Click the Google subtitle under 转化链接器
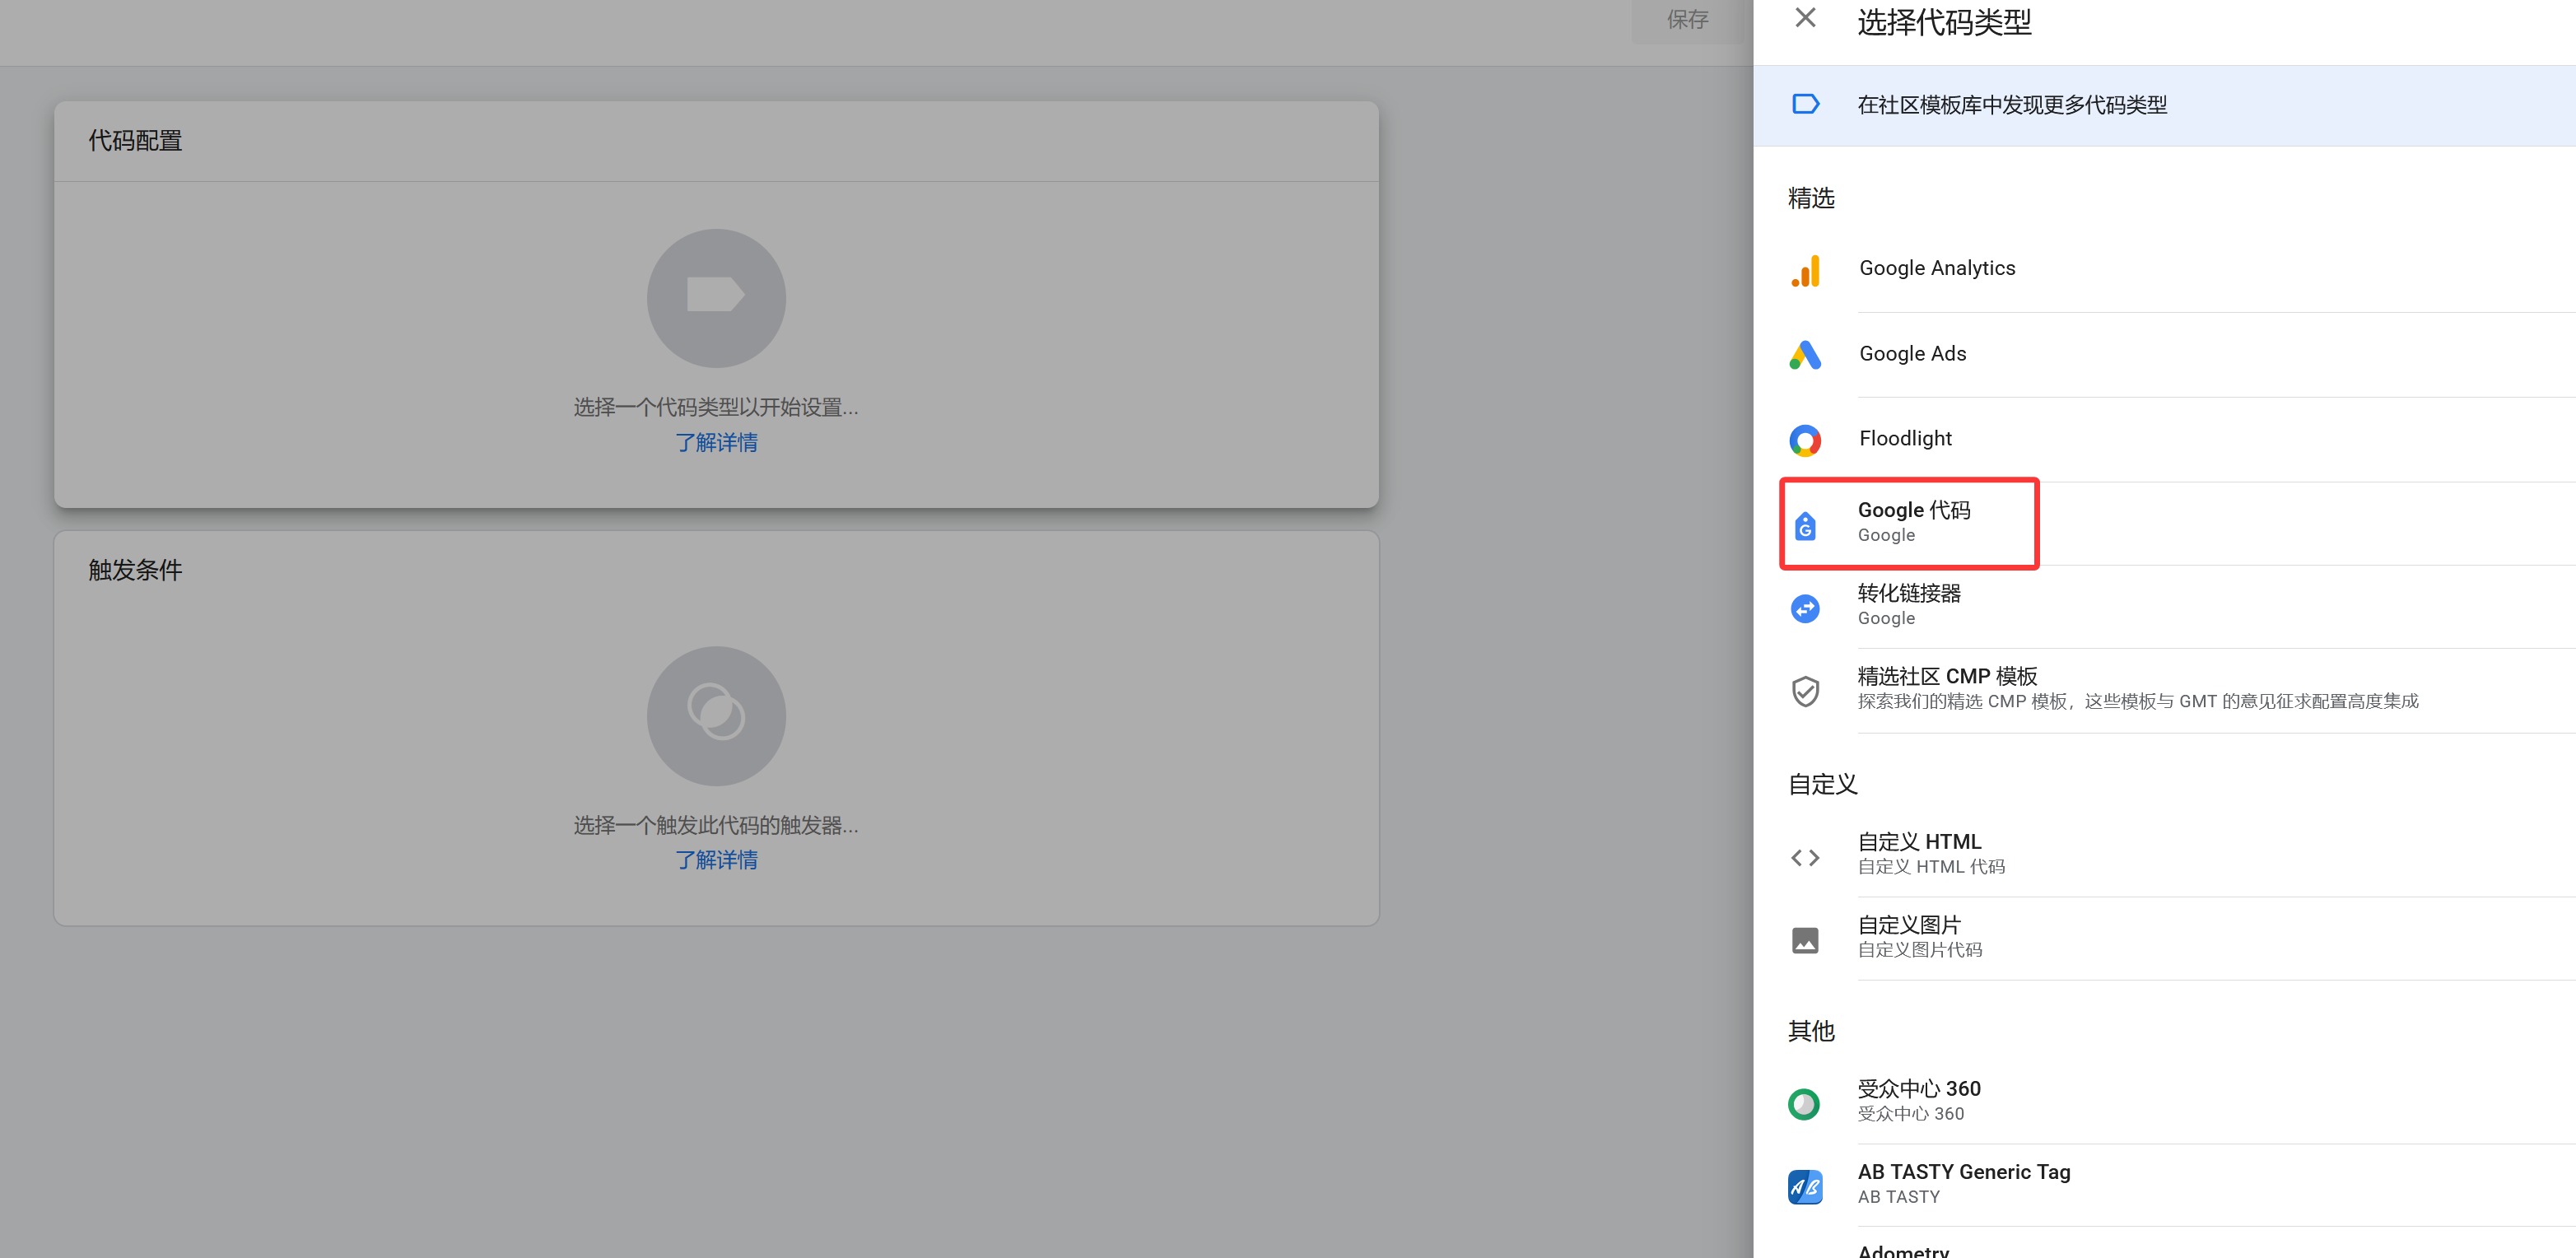This screenshot has width=2576, height=1258. [1886, 618]
